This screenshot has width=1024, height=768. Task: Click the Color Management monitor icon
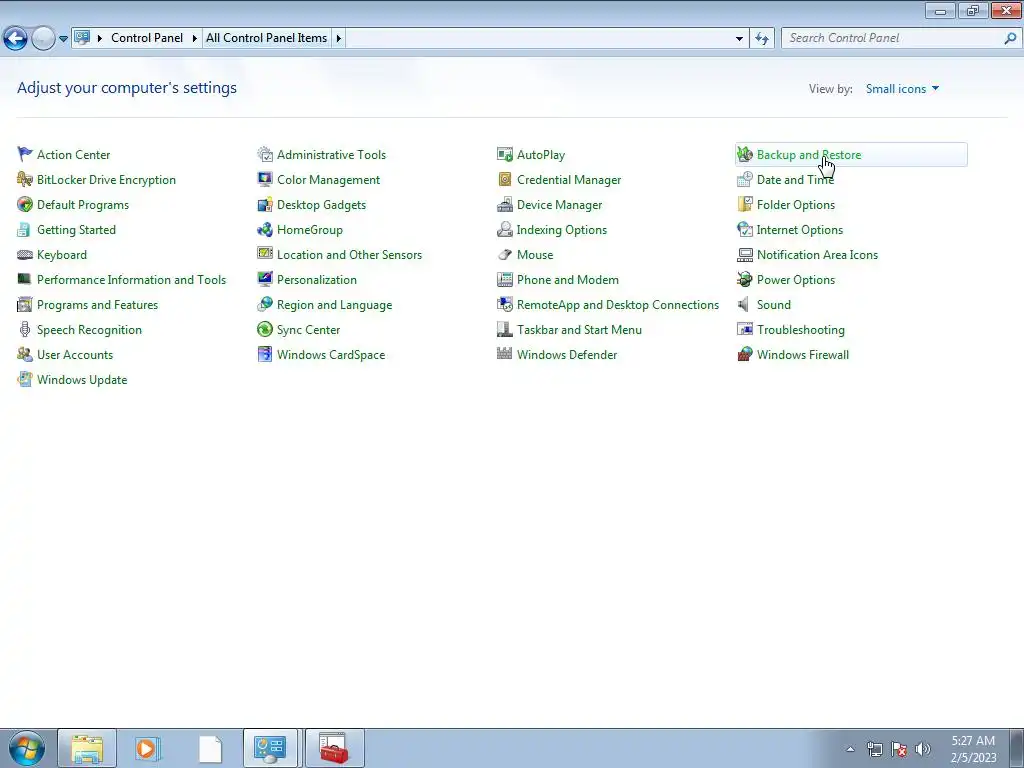[264, 180]
